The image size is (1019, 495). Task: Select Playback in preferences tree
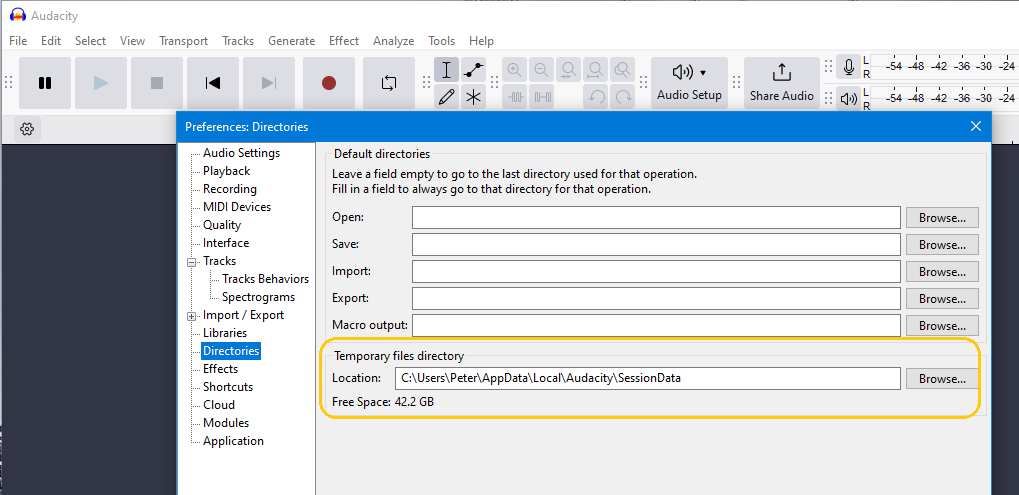click(226, 171)
